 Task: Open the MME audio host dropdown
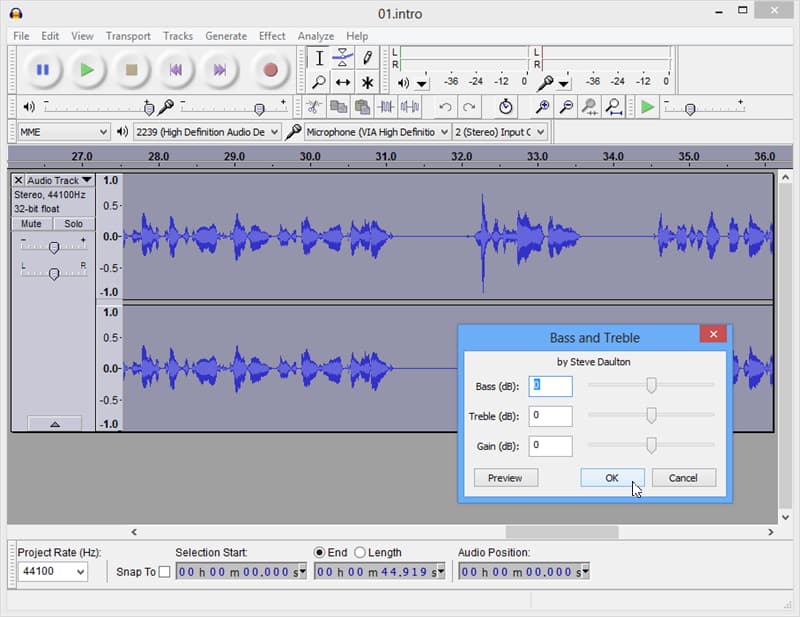64,132
